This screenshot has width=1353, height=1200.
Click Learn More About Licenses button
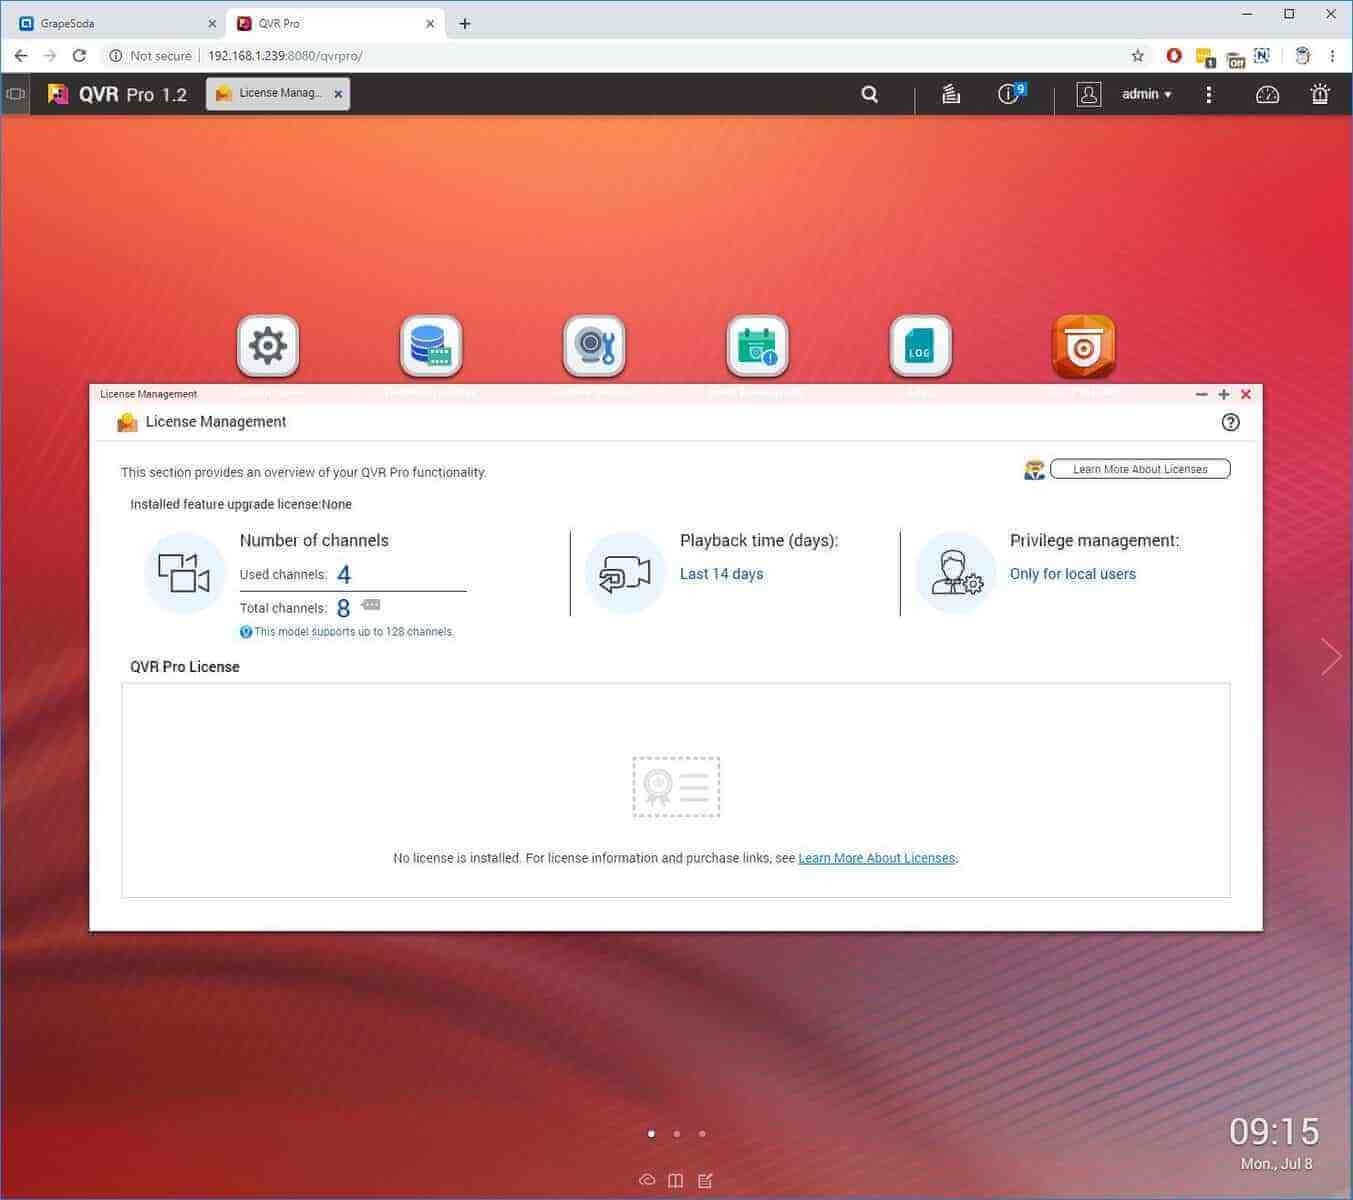click(1140, 469)
